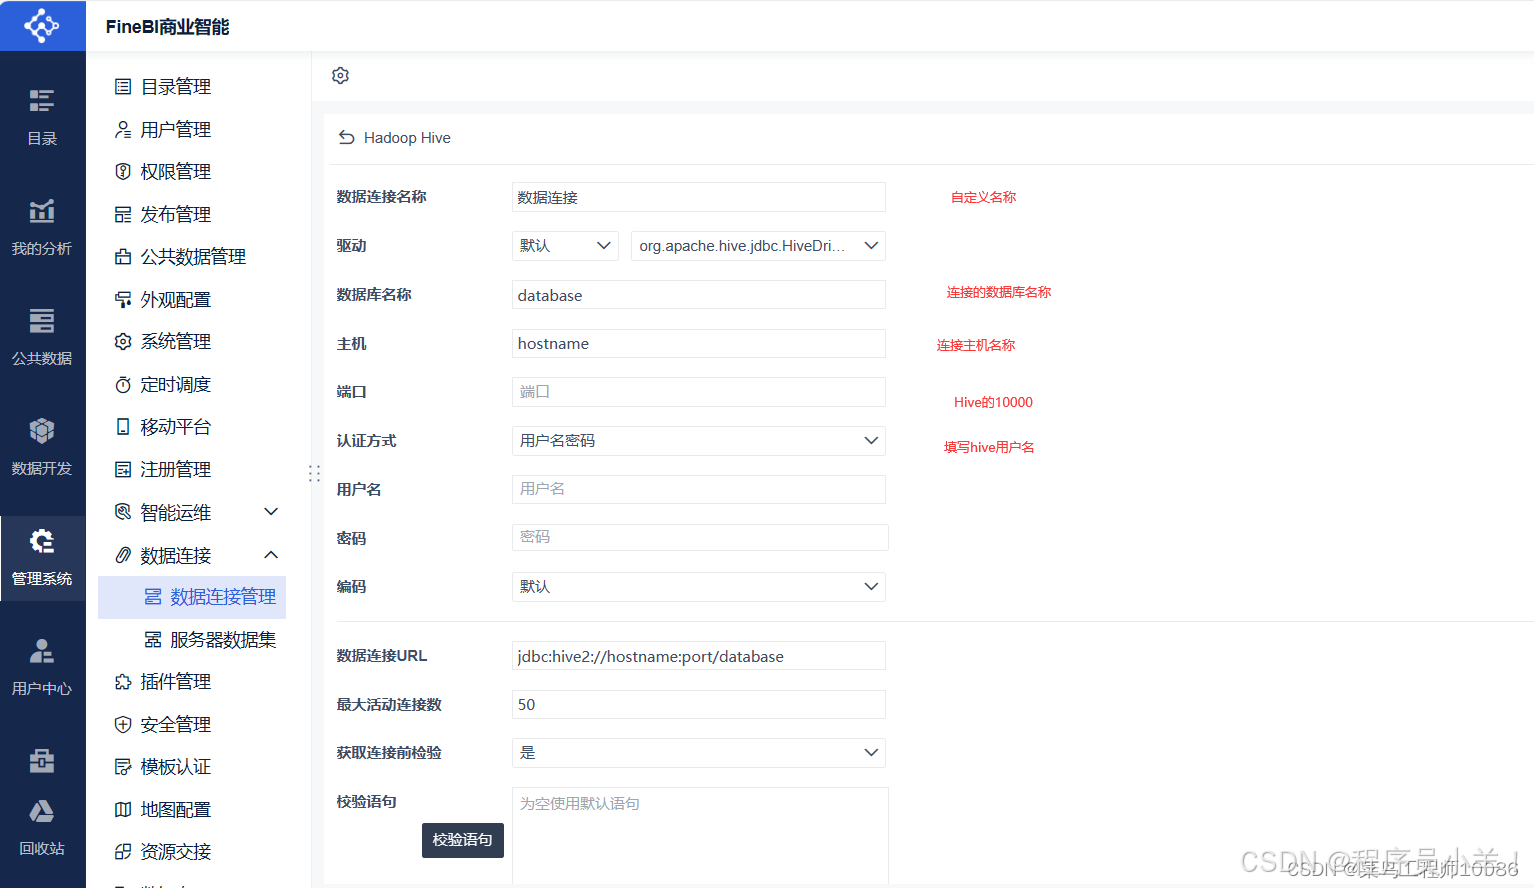
Task: Click the 智能运维 icon
Action: tap(123, 512)
